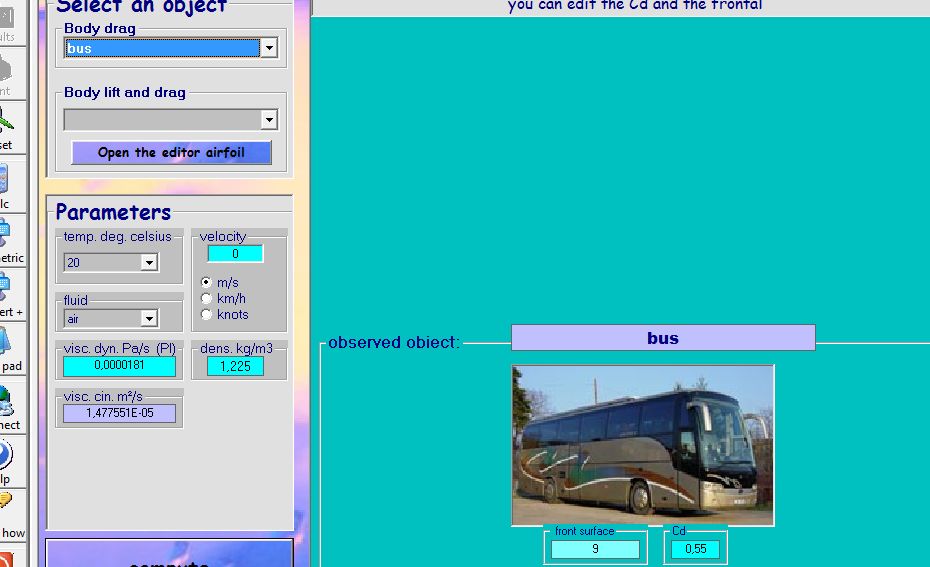Open the Convert + tool icon
Image resolution: width=930 pixels, height=567 pixels.
[x=6, y=289]
